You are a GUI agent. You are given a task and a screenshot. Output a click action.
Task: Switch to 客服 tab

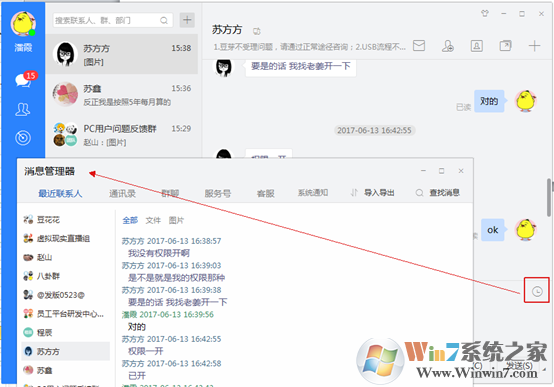266,193
